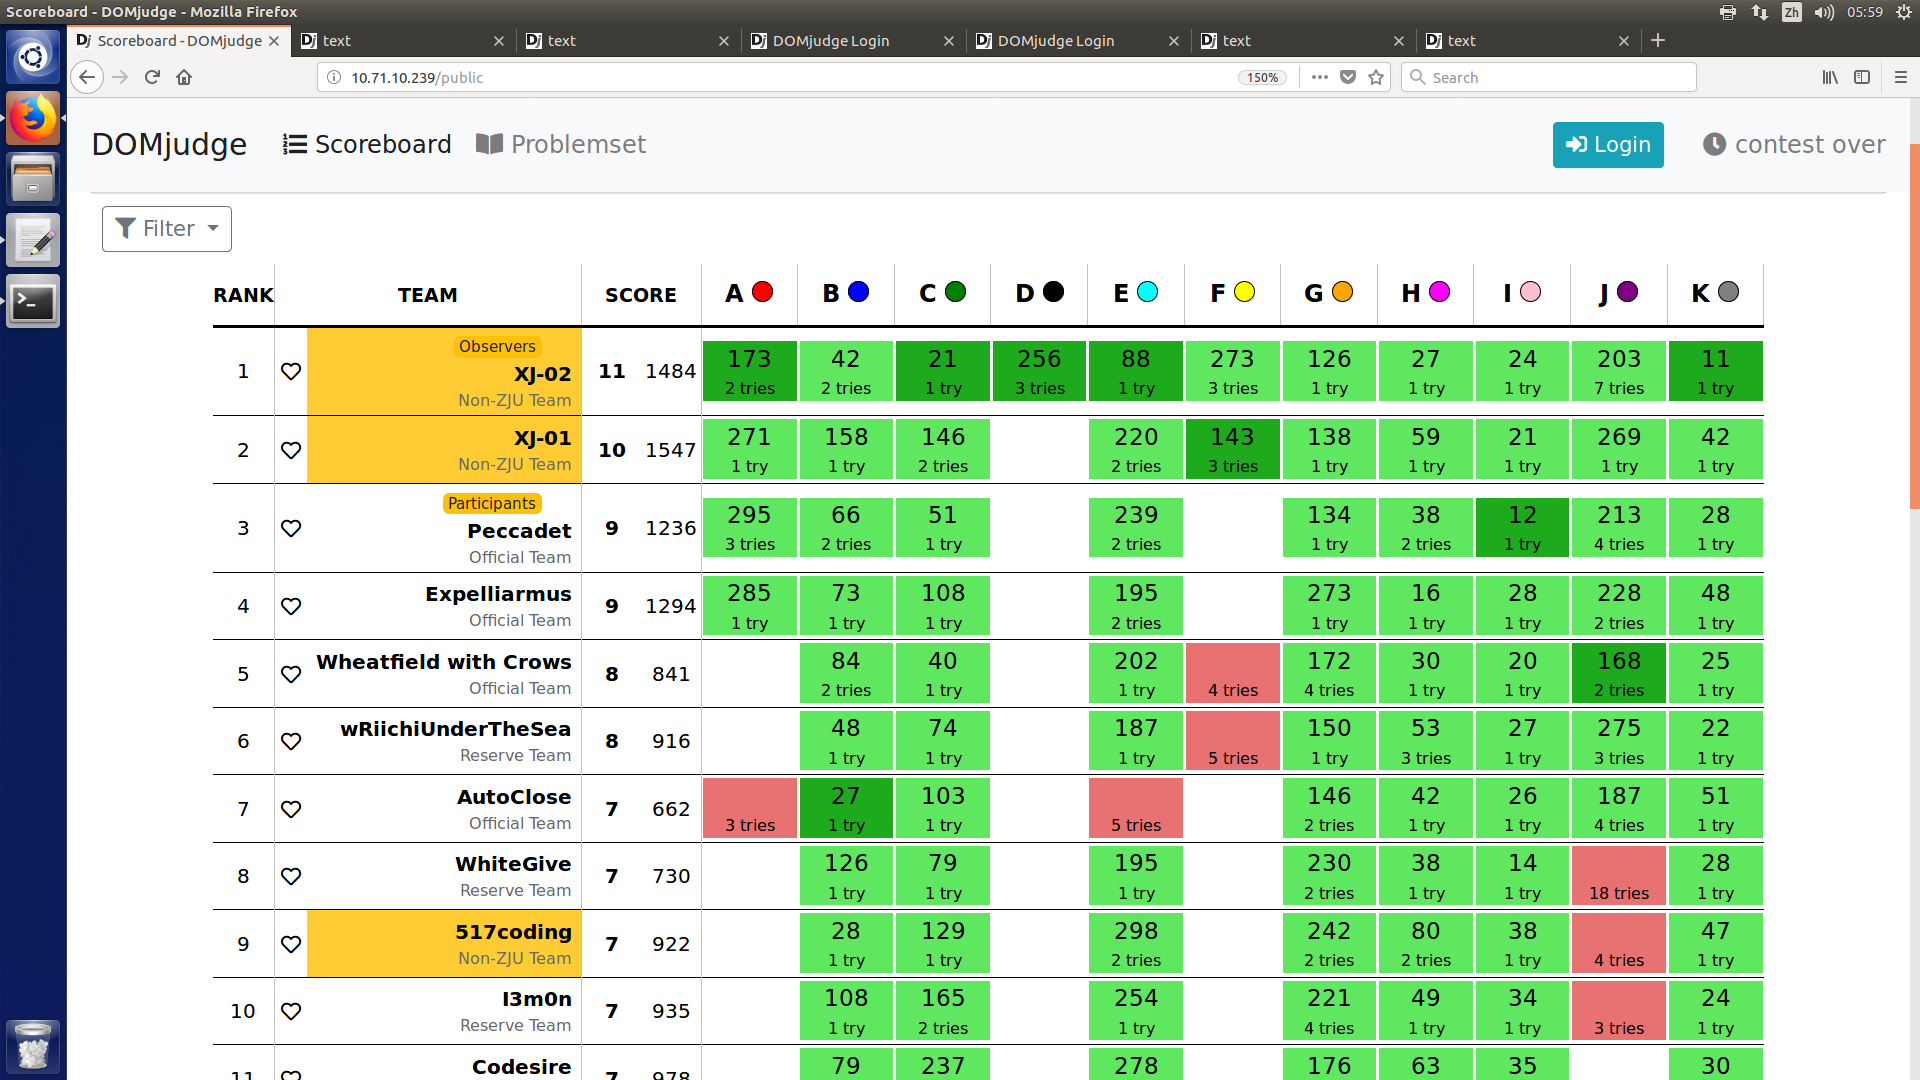Open the Firefox library icon

click(1829, 77)
